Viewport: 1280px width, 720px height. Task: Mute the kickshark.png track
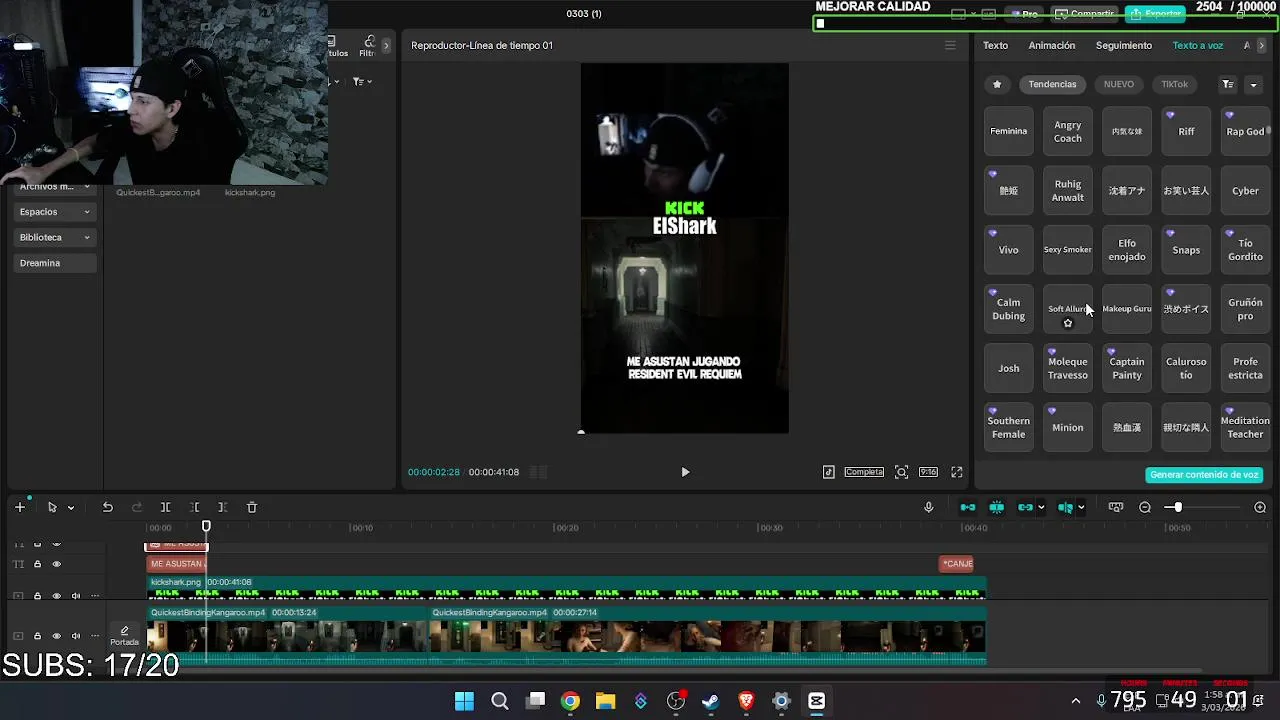point(75,596)
